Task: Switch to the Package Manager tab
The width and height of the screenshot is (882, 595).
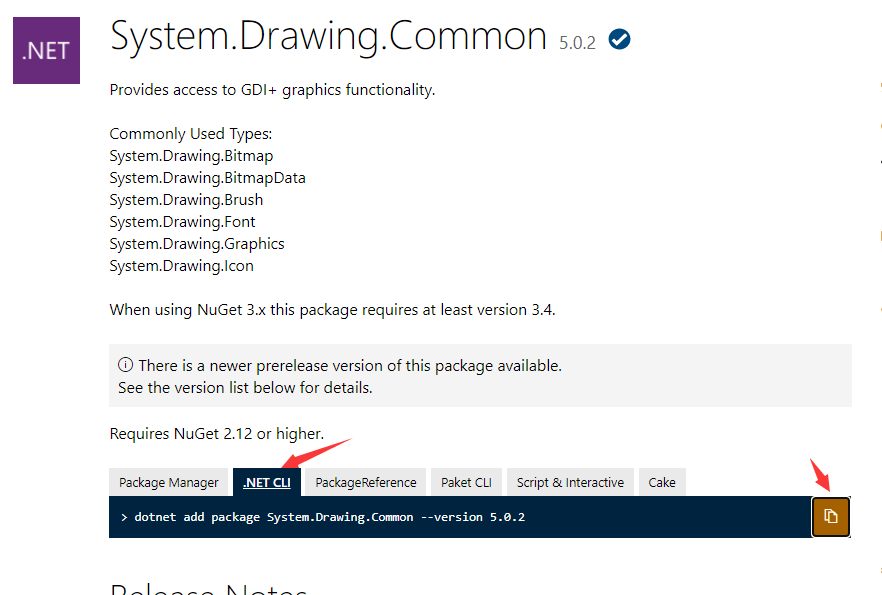Action: (x=169, y=481)
